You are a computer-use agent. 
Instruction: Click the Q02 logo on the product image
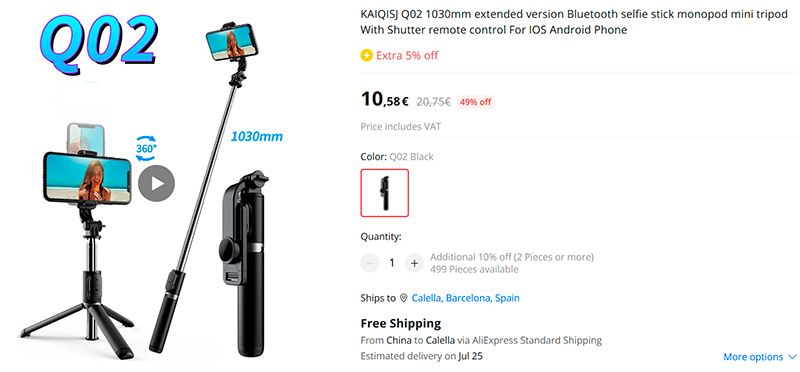click(x=98, y=44)
